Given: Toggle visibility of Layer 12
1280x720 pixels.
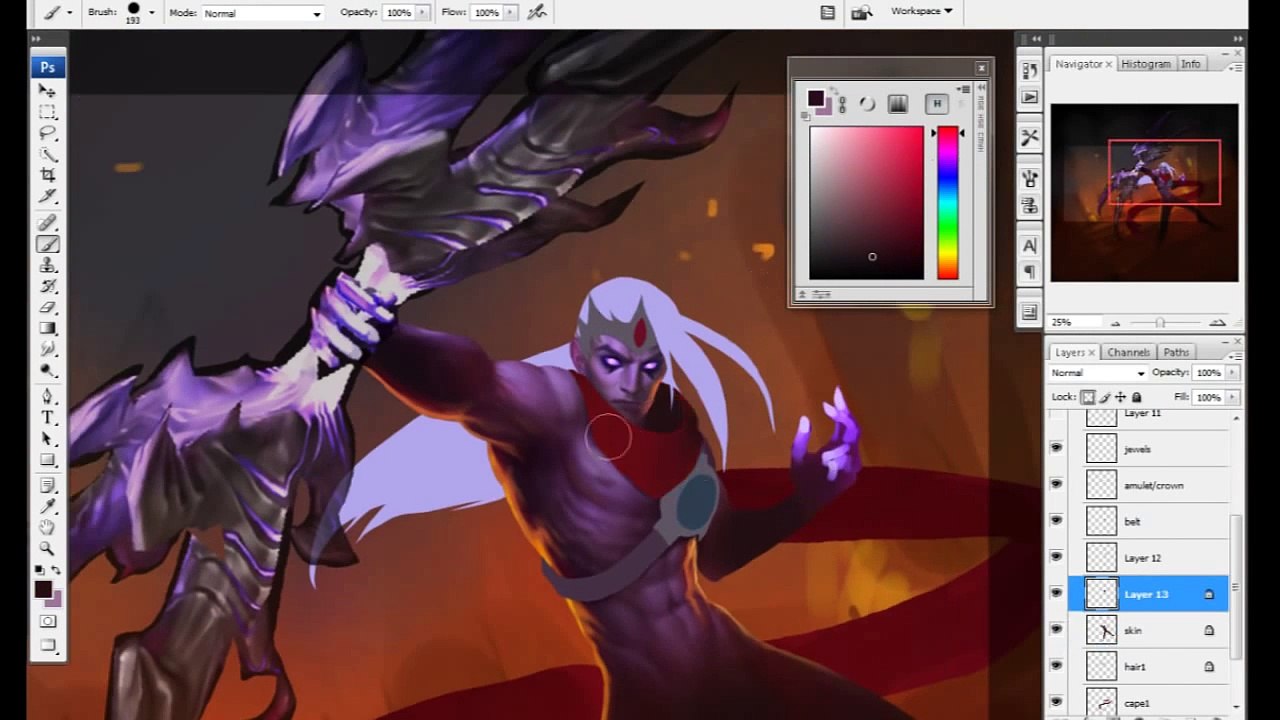Looking at the screenshot, I should [x=1056, y=557].
